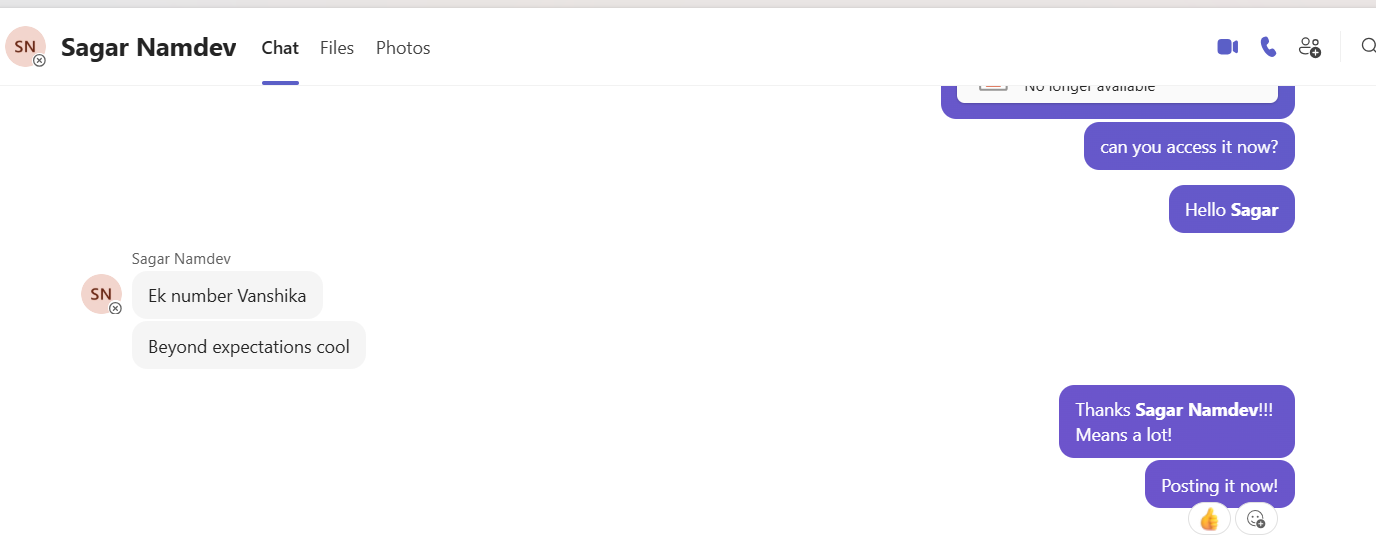Click the thumbs up reaction

pos(1209,519)
